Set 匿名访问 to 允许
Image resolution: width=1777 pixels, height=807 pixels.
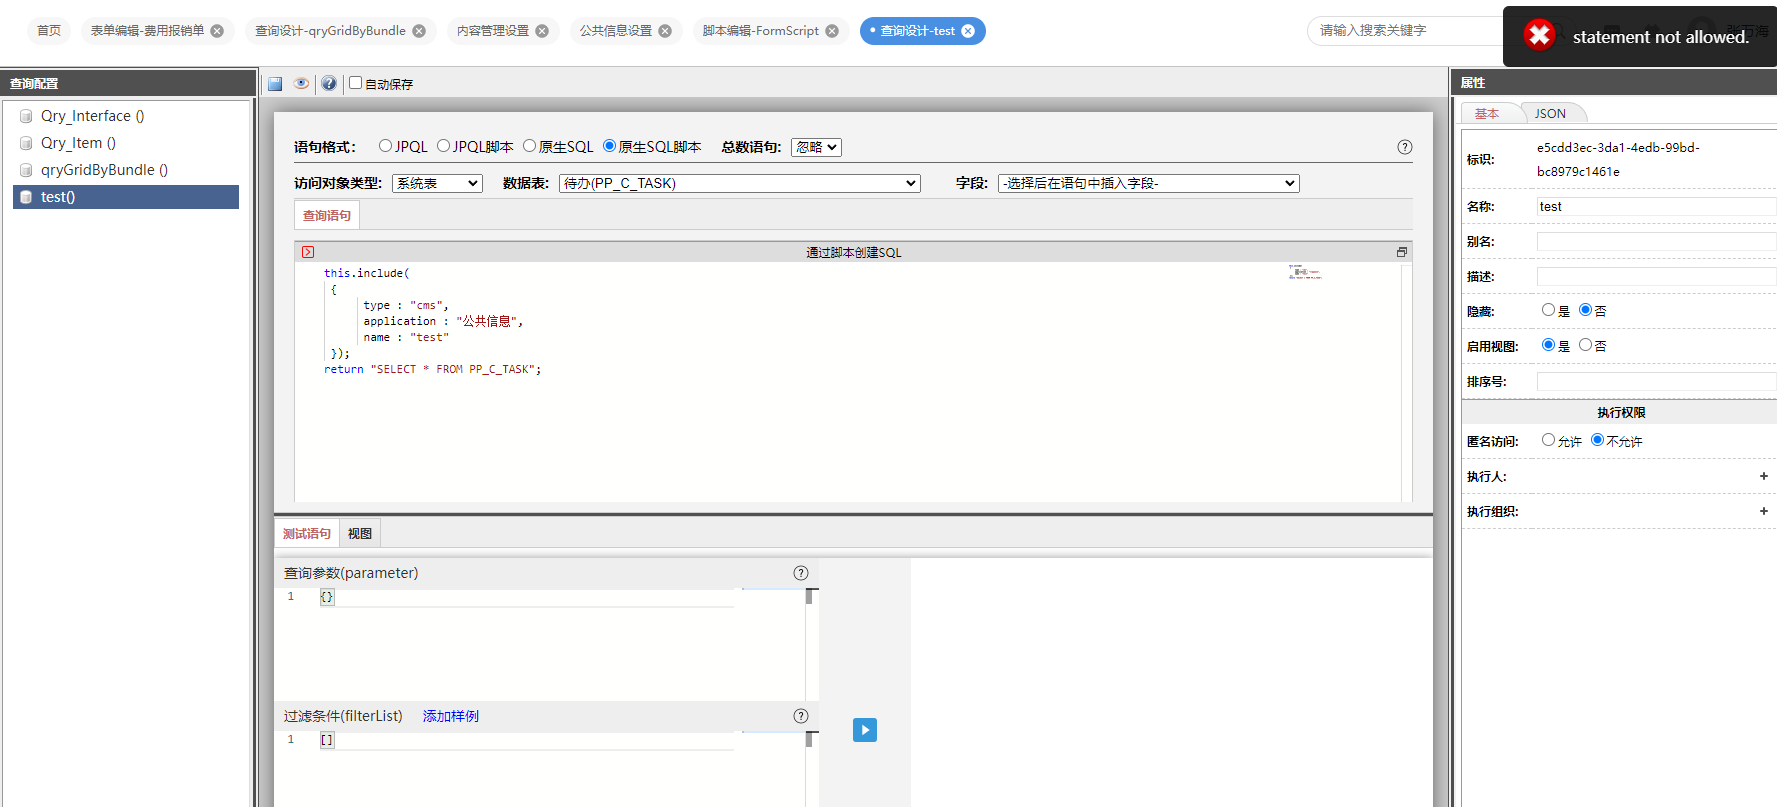point(1548,440)
